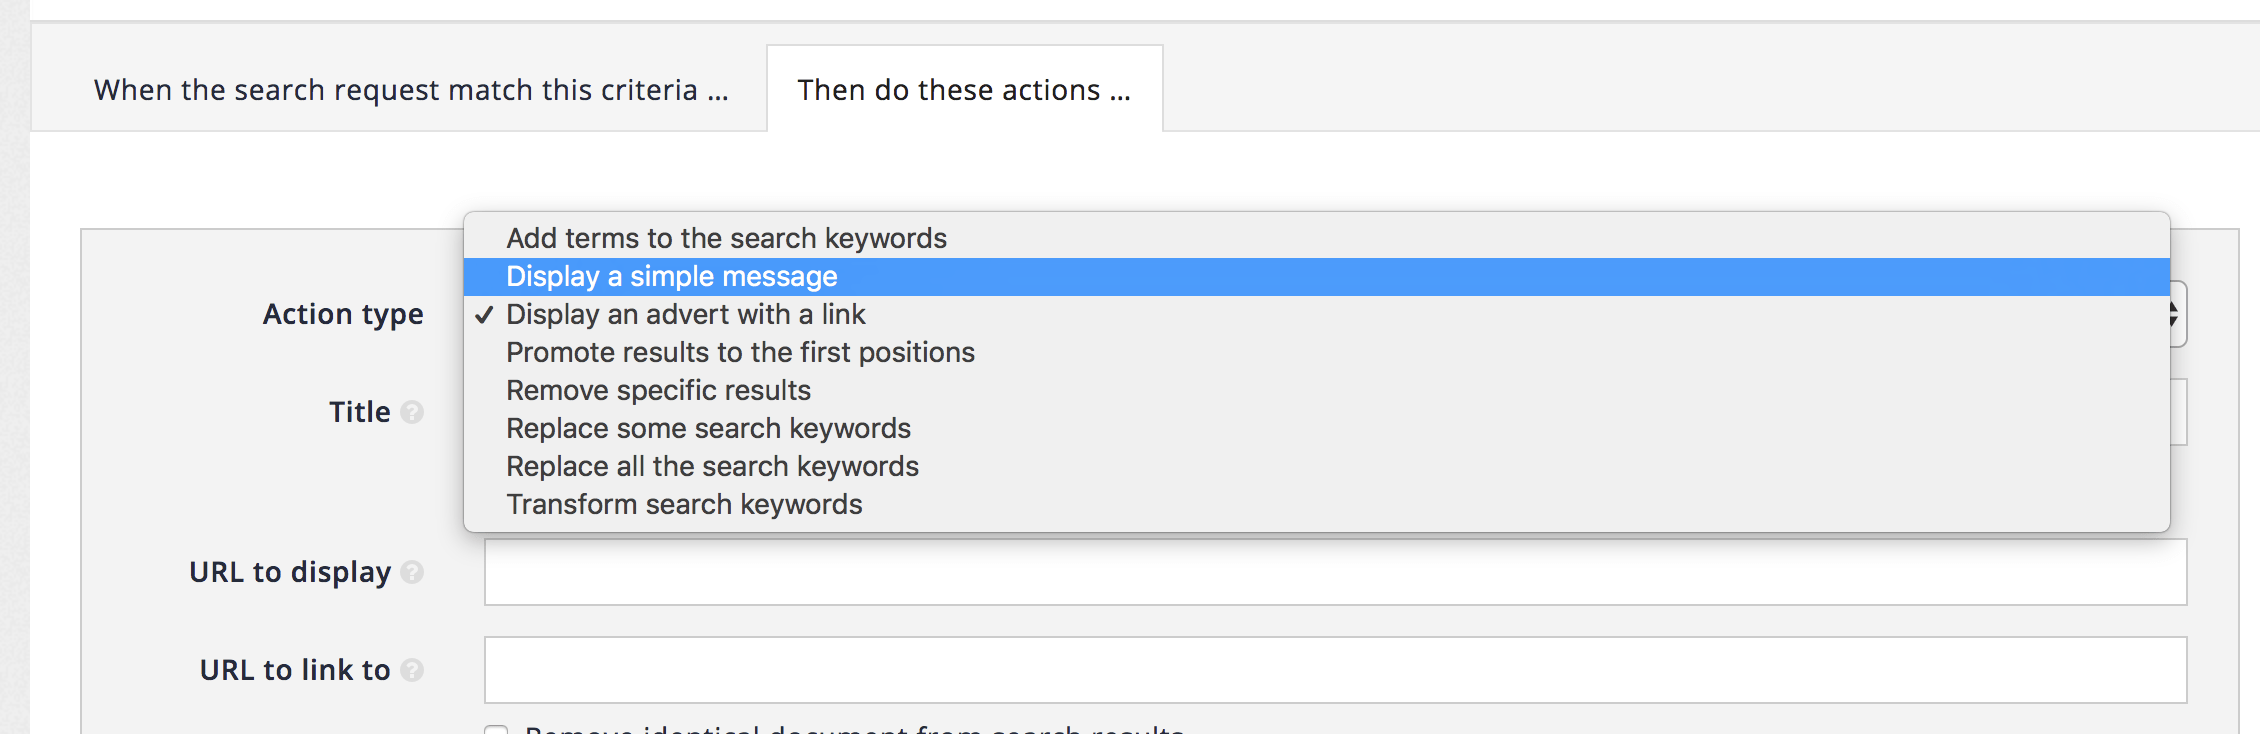Viewport: 2260px width, 734px height.
Task: Select the 'Display a simple message' option
Action: click(671, 276)
